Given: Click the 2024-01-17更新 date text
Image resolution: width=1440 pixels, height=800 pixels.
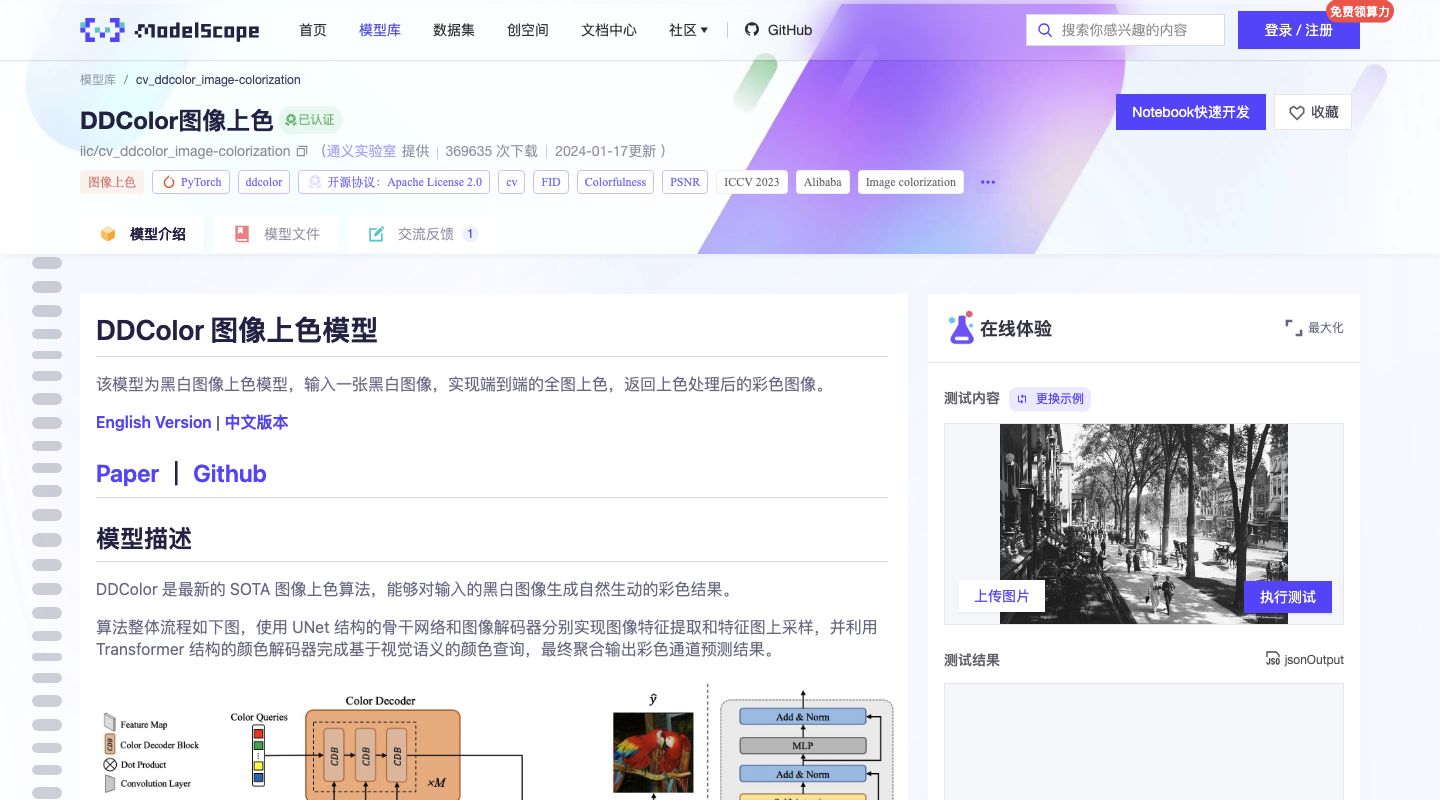Looking at the screenshot, I should pyautogui.click(x=606, y=151).
